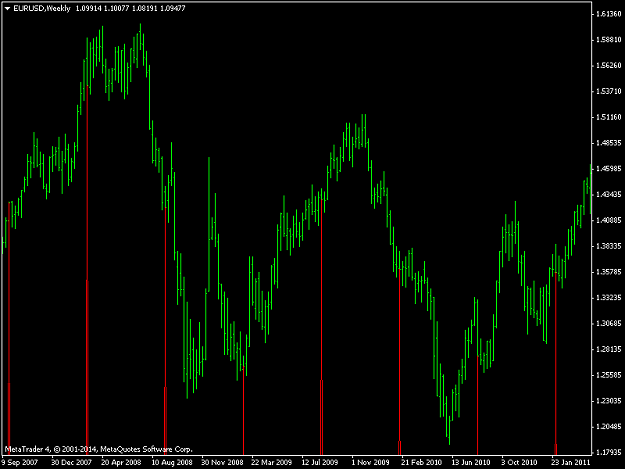Click the 1.38335 price level label
The height and width of the screenshot is (469, 625).
tap(609, 246)
